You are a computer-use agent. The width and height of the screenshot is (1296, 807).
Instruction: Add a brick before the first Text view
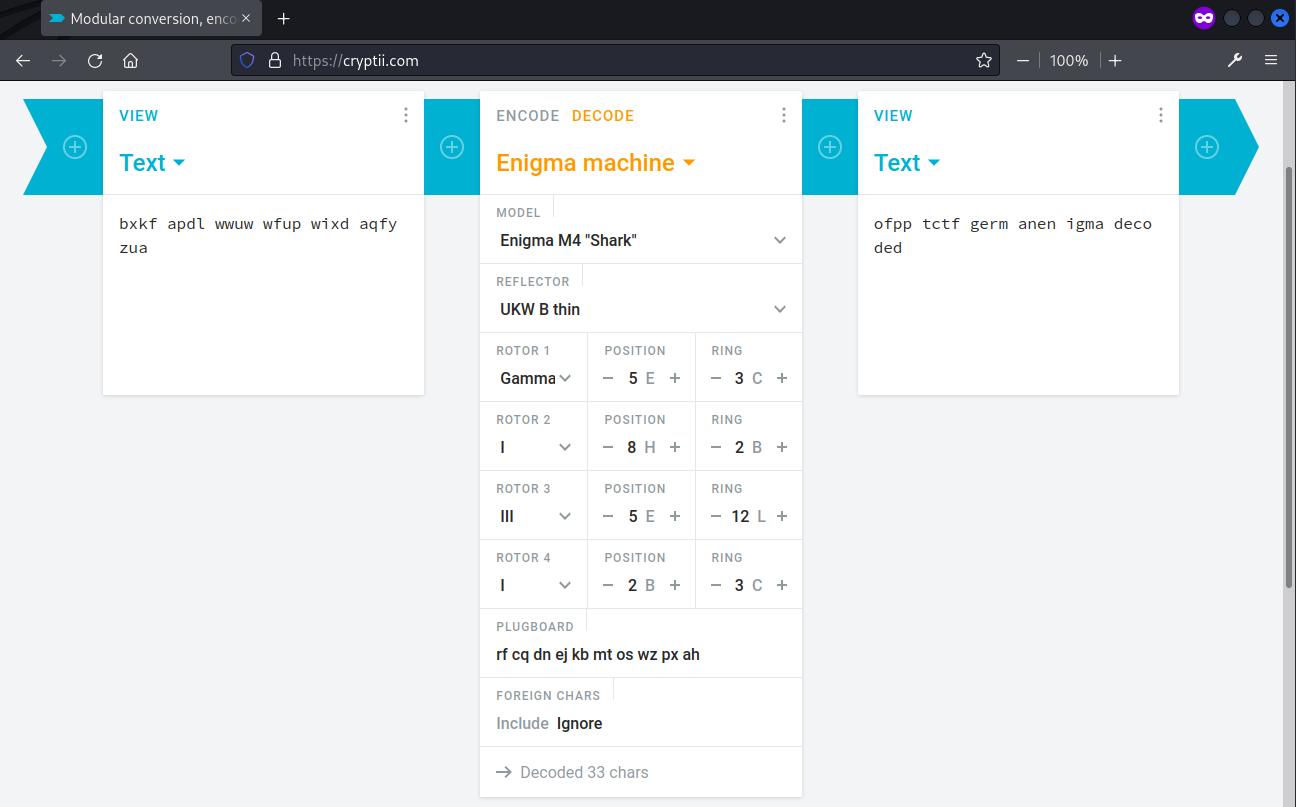(x=75, y=147)
